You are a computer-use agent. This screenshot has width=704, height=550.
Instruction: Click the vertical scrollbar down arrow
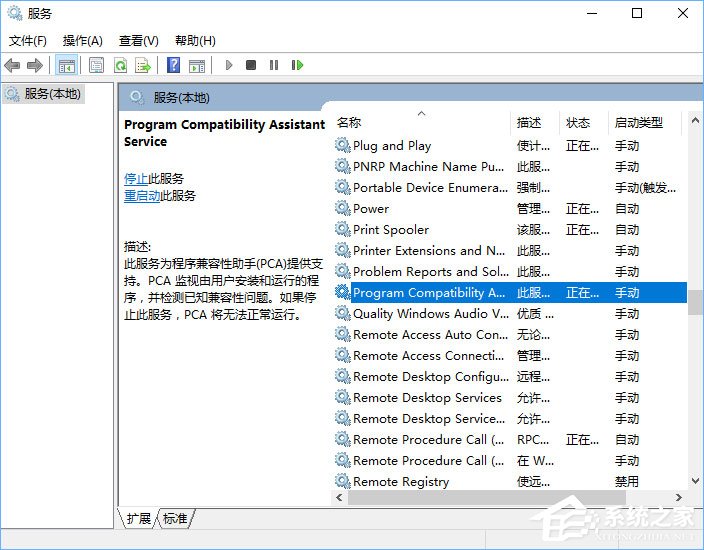pos(695,481)
